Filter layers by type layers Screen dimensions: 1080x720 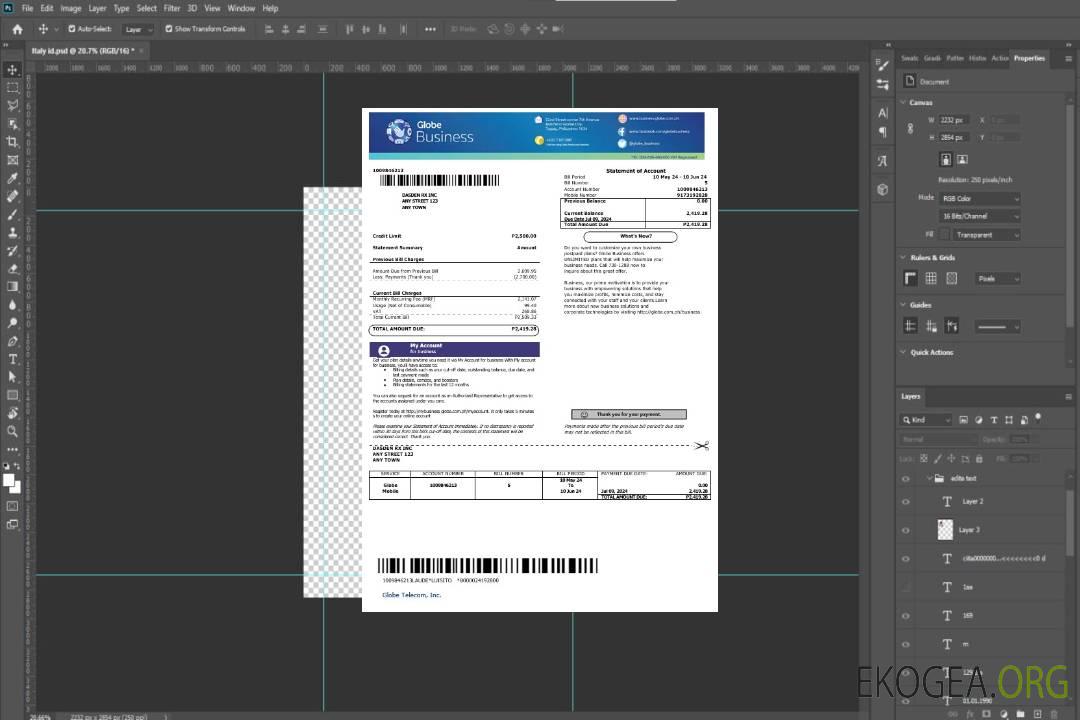(994, 420)
